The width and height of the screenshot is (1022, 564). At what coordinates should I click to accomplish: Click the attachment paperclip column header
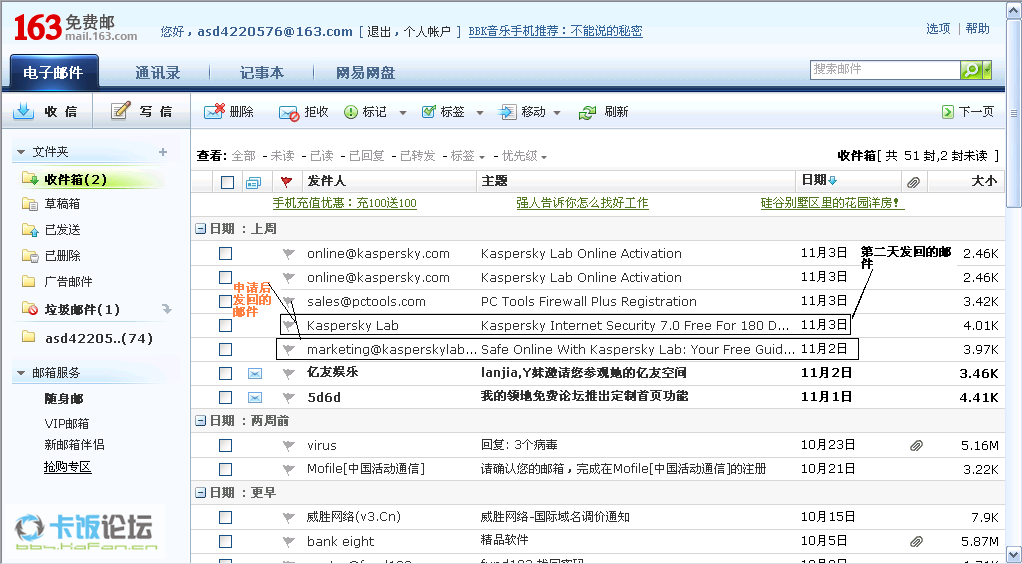[914, 182]
